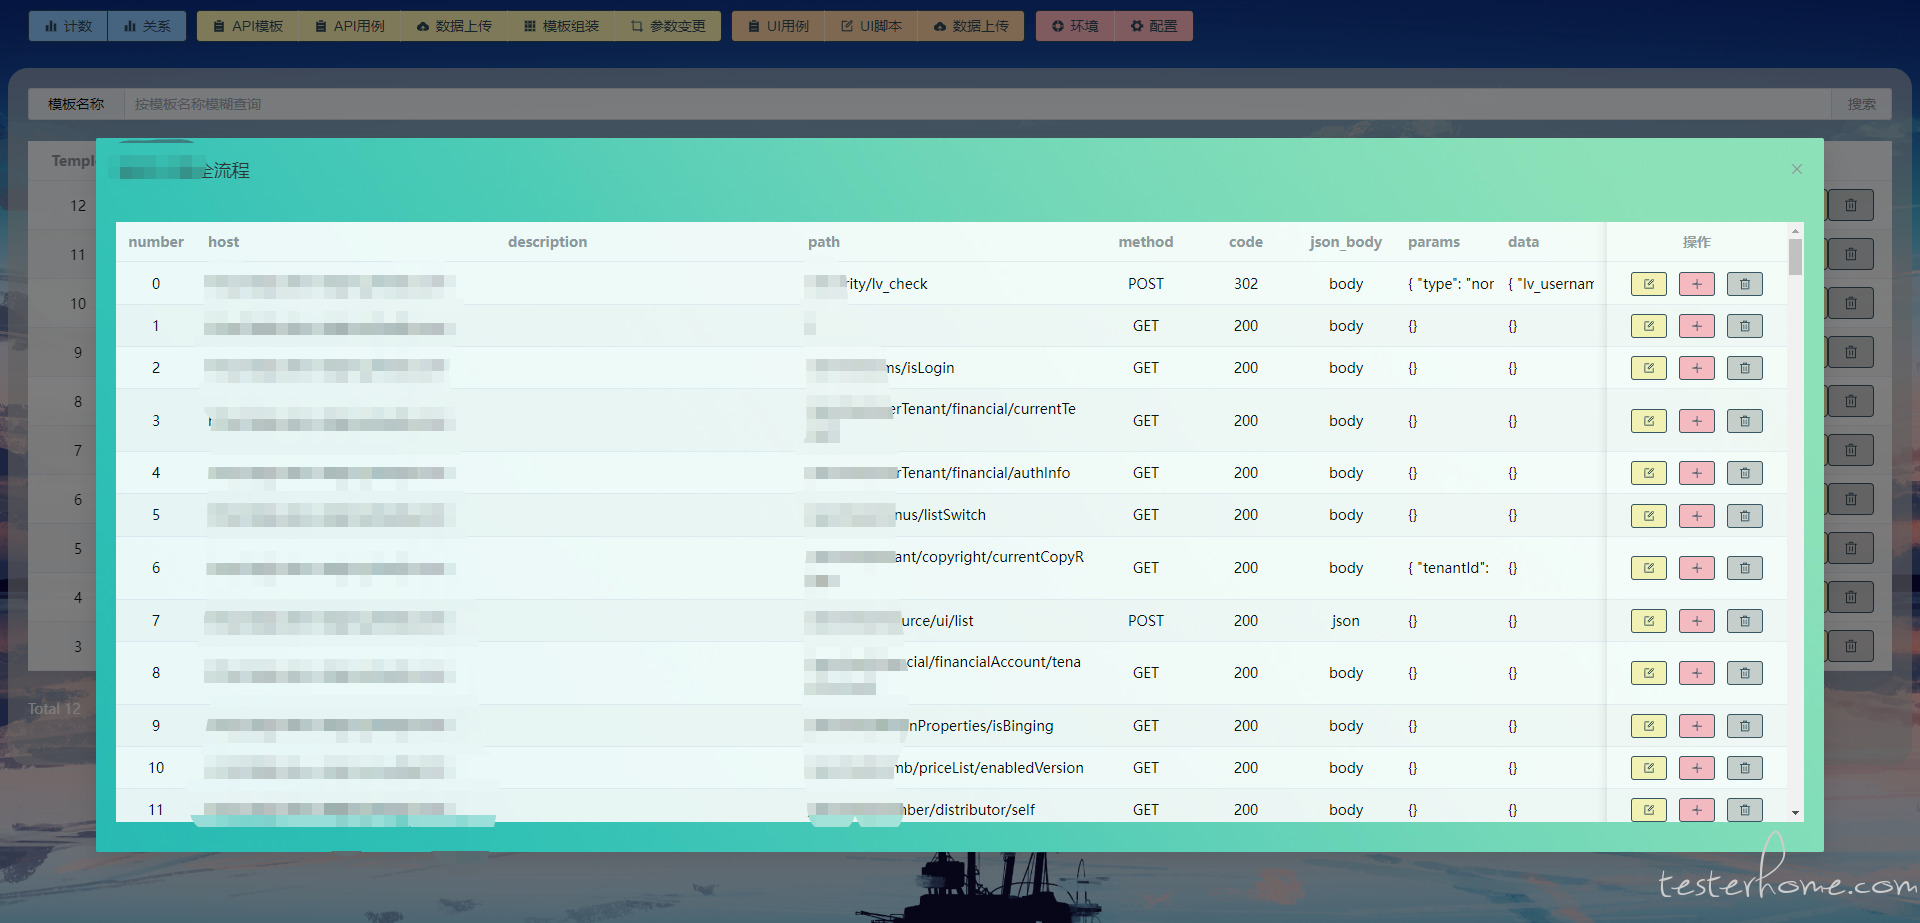
Task: Open 配置 settings button
Action: click(x=1154, y=26)
